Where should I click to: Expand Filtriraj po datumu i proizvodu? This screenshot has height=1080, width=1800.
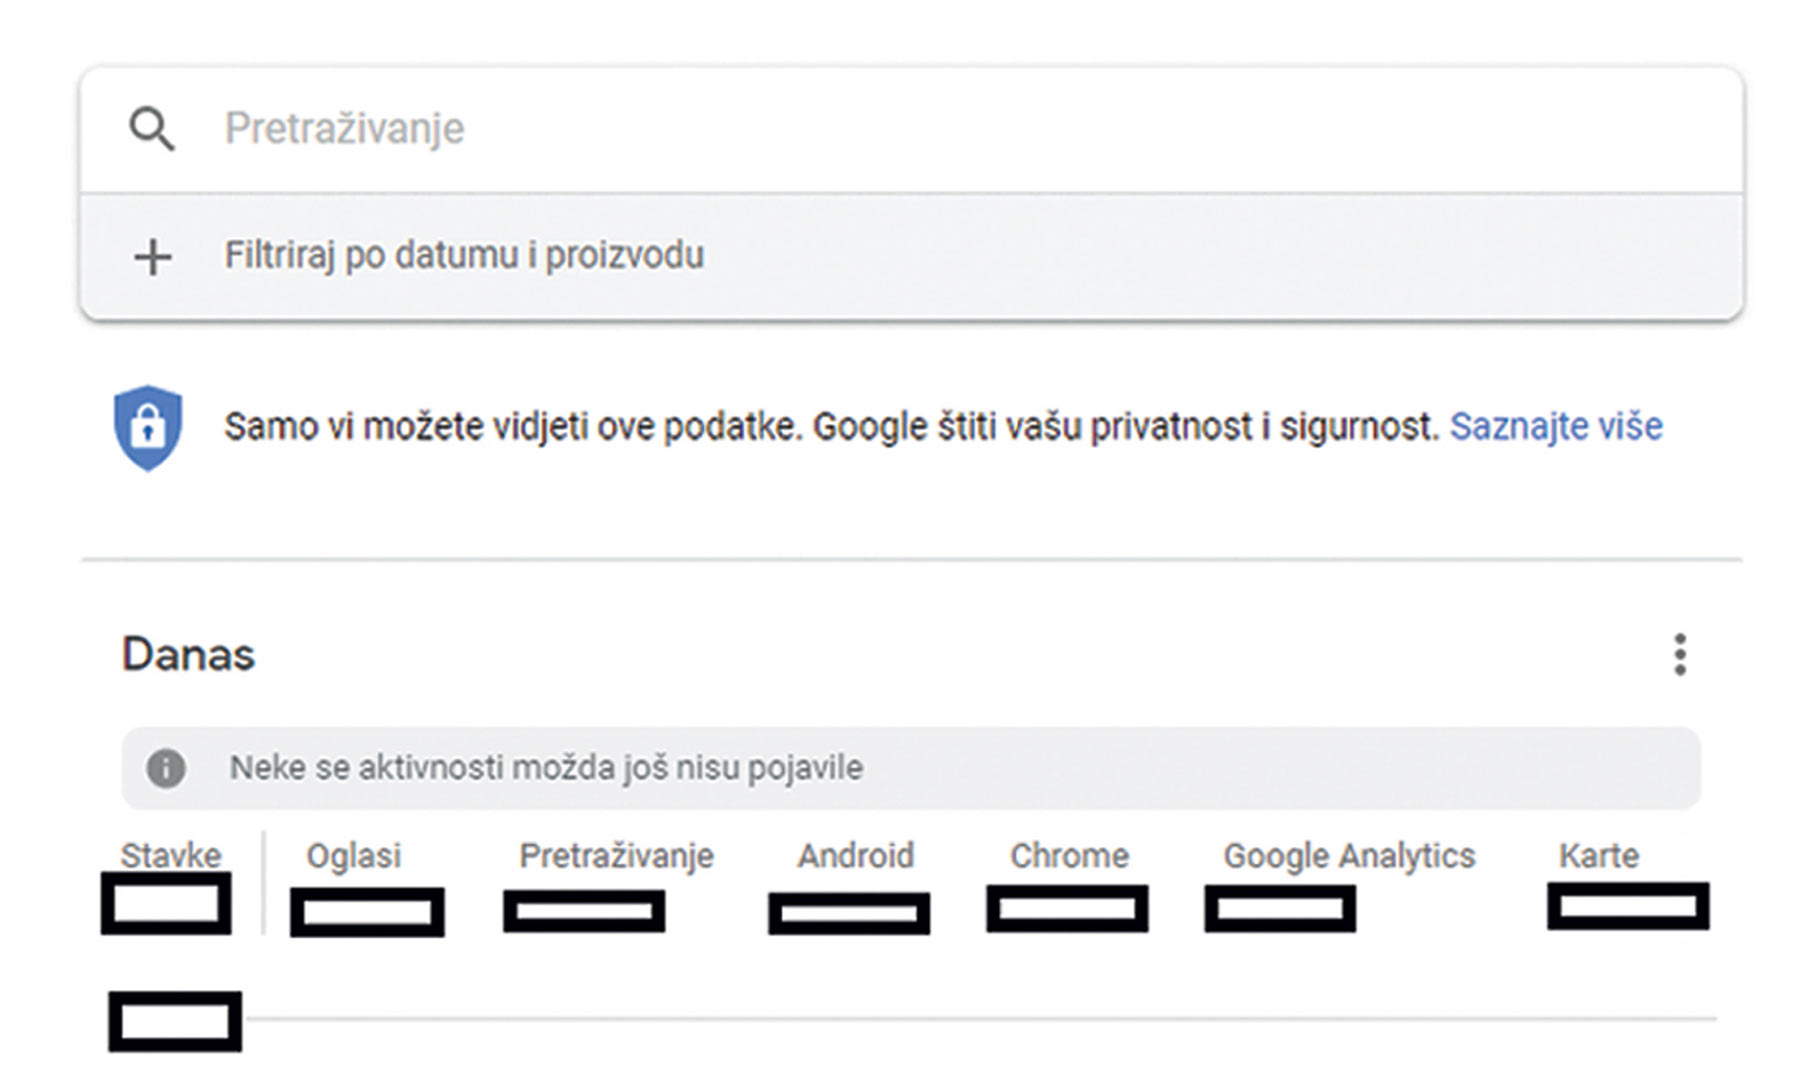(x=464, y=256)
